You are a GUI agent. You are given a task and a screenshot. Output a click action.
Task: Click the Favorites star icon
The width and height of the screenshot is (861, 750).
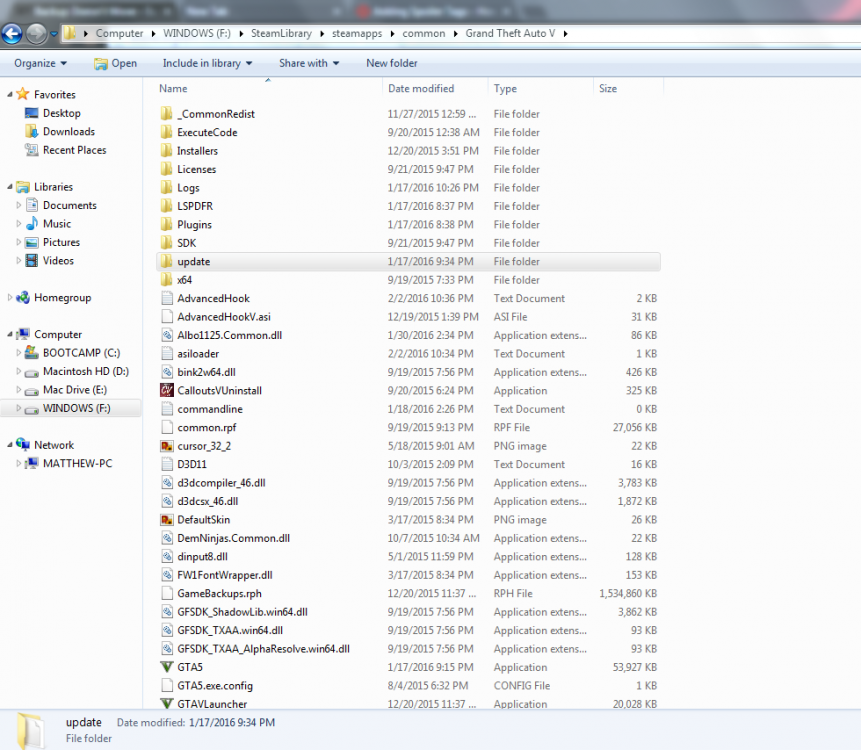[23, 94]
